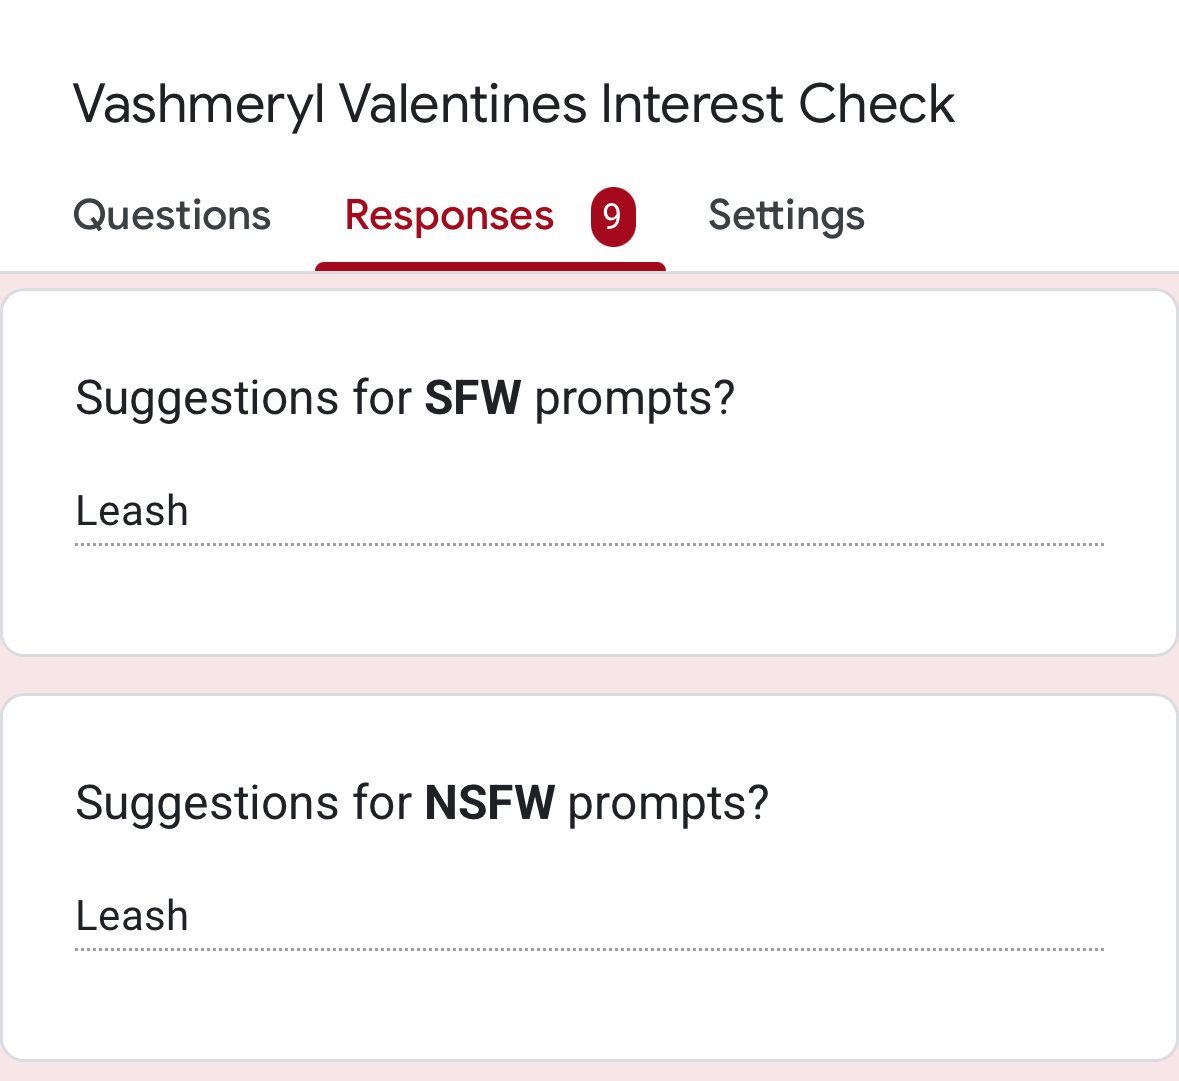Click the response count badge showing 9
Image resolution: width=1179 pixels, height=1081 pixels.
coord(613,216)
